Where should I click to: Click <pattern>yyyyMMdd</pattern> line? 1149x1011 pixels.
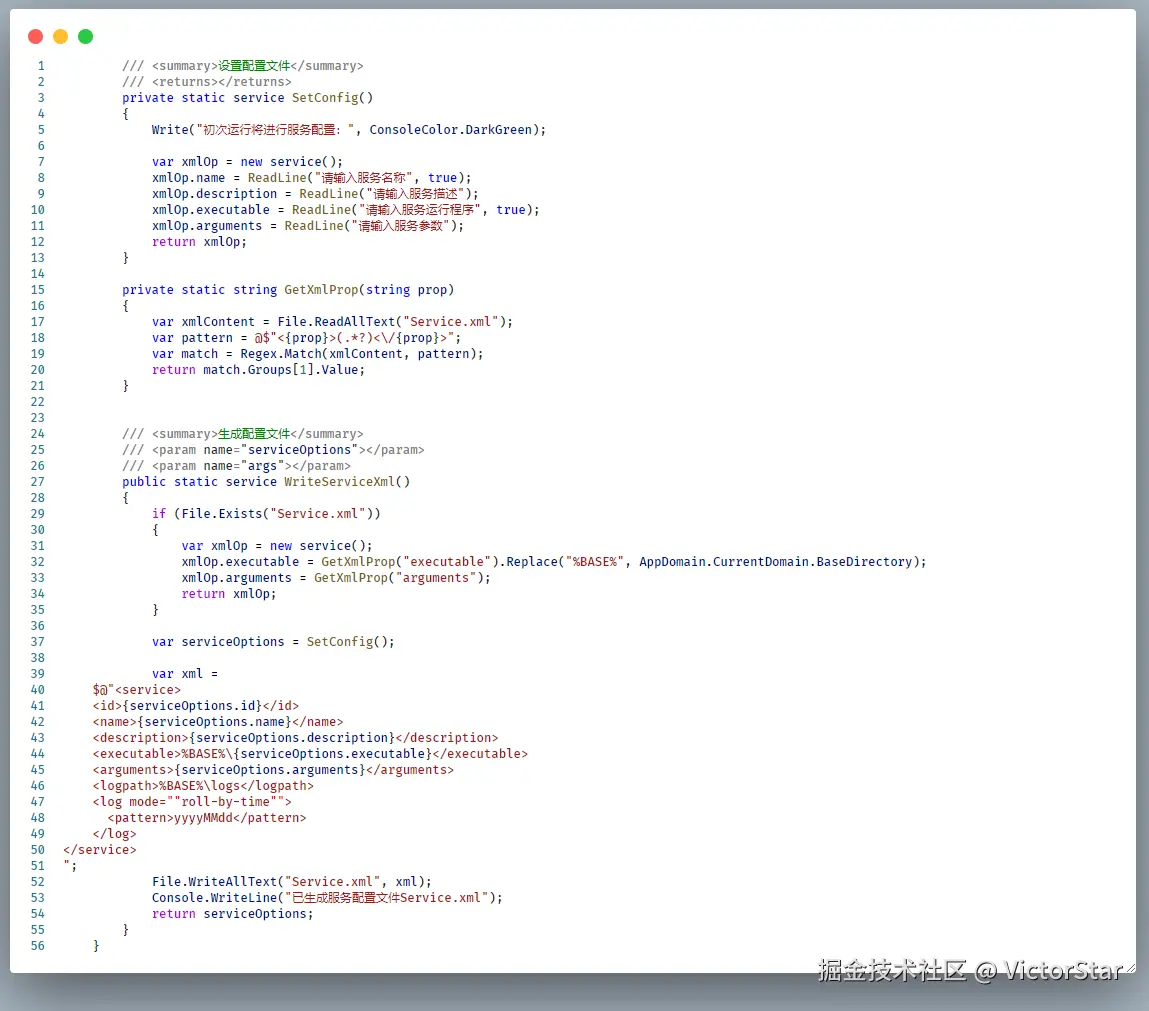tap(207, 818)
